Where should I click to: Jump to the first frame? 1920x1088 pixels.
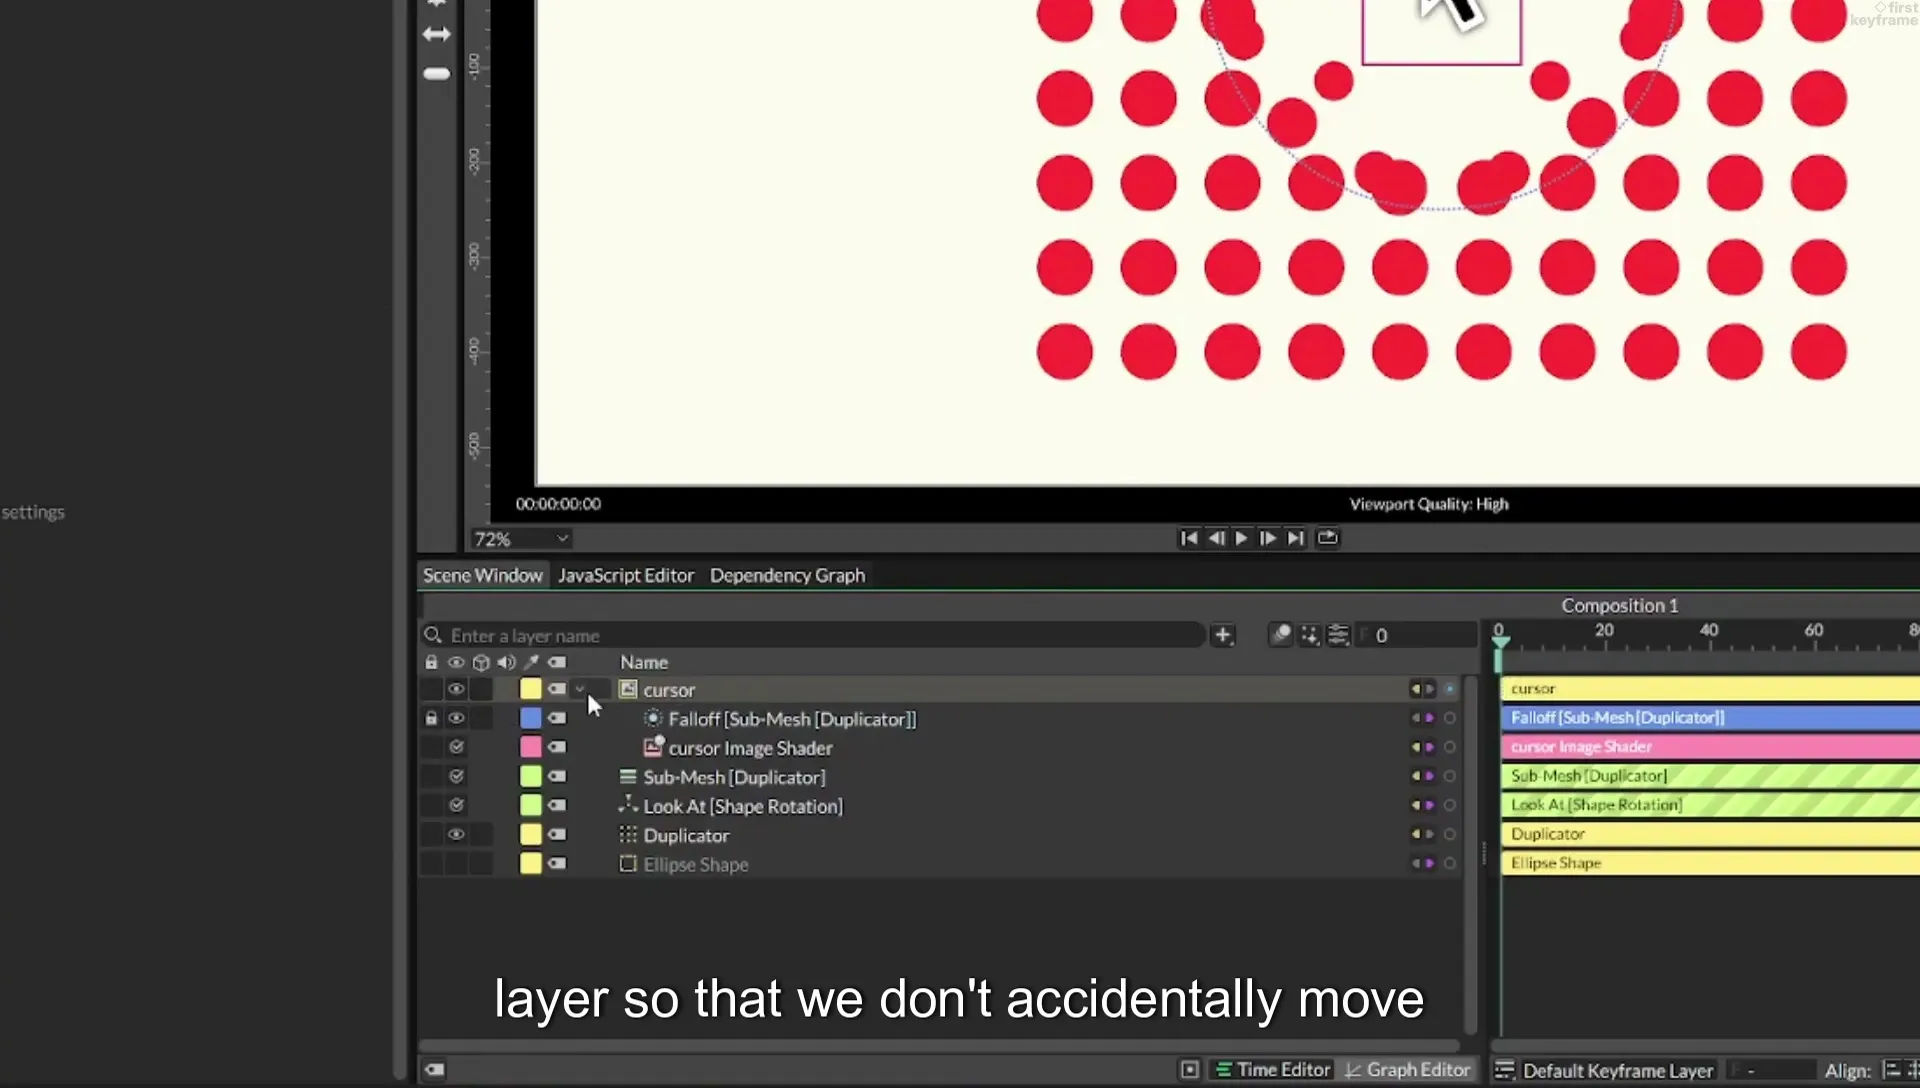pos(1189,538)
